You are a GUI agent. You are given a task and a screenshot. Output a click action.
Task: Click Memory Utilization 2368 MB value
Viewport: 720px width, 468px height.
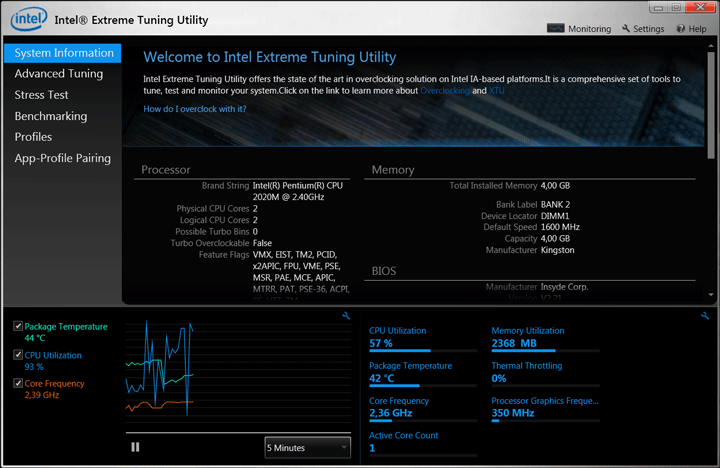[514, 343]
